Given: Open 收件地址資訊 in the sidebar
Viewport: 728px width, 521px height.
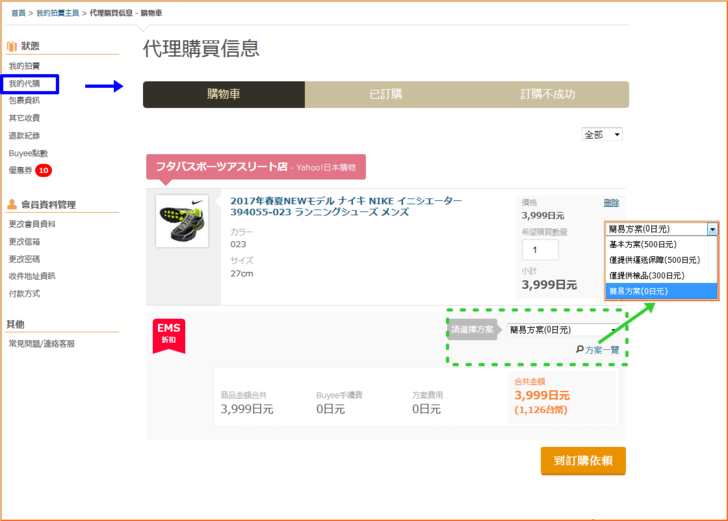Looking at the screenshot, I should 32,276.
